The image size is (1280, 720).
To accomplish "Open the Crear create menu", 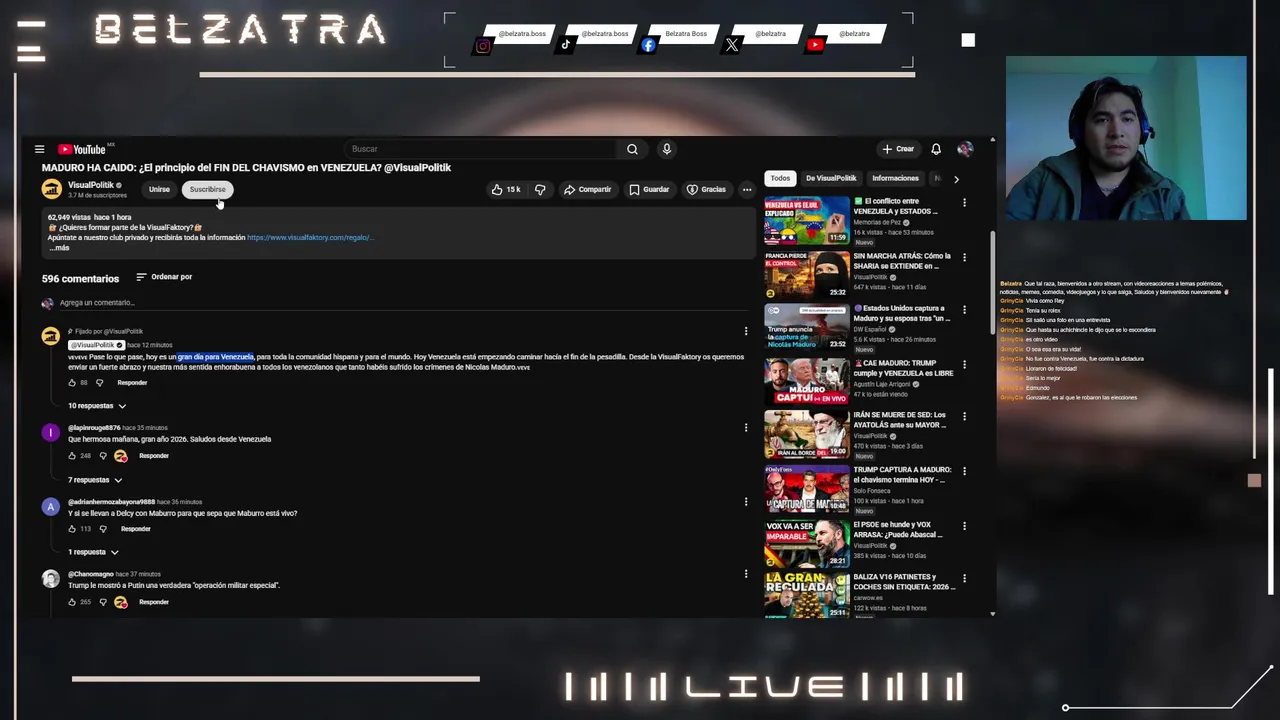I will [898, 149].
